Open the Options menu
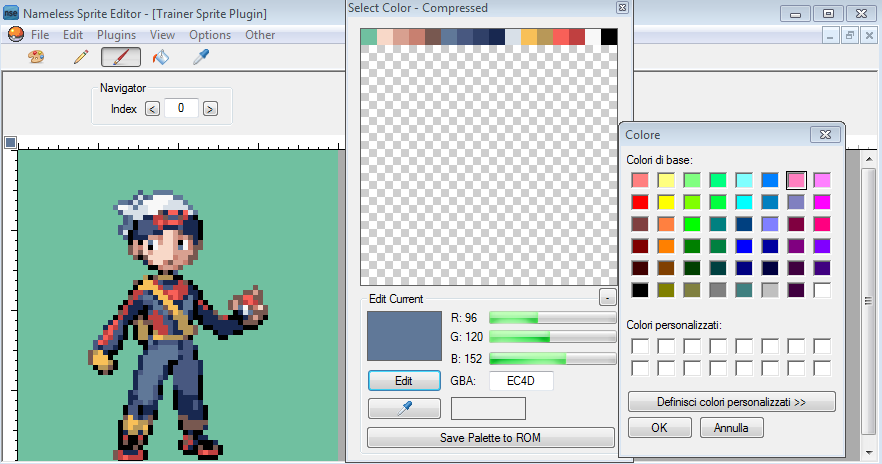Viewport: 882px width, 464px height. coord(210,35)
